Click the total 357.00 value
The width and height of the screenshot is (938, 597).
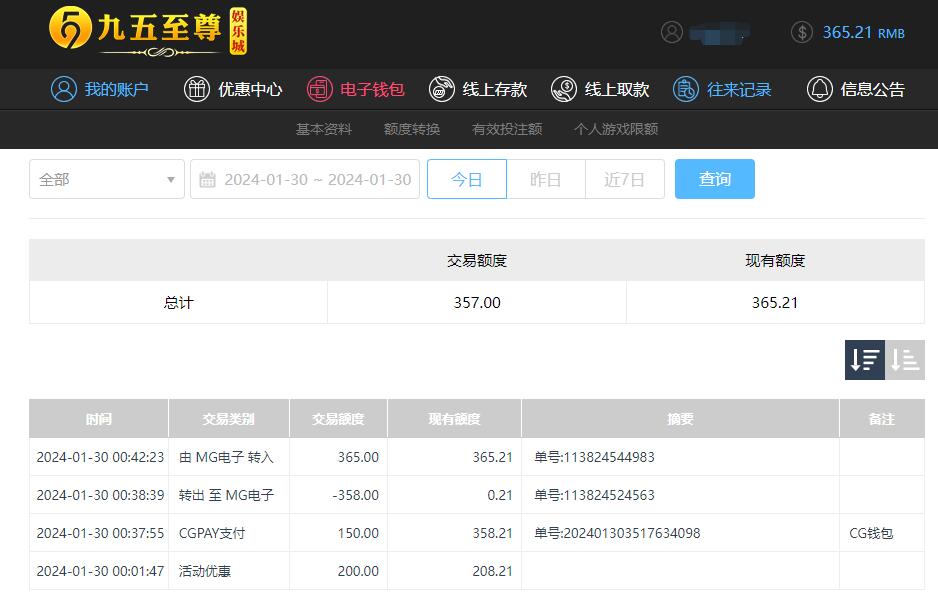coord(477,303)
